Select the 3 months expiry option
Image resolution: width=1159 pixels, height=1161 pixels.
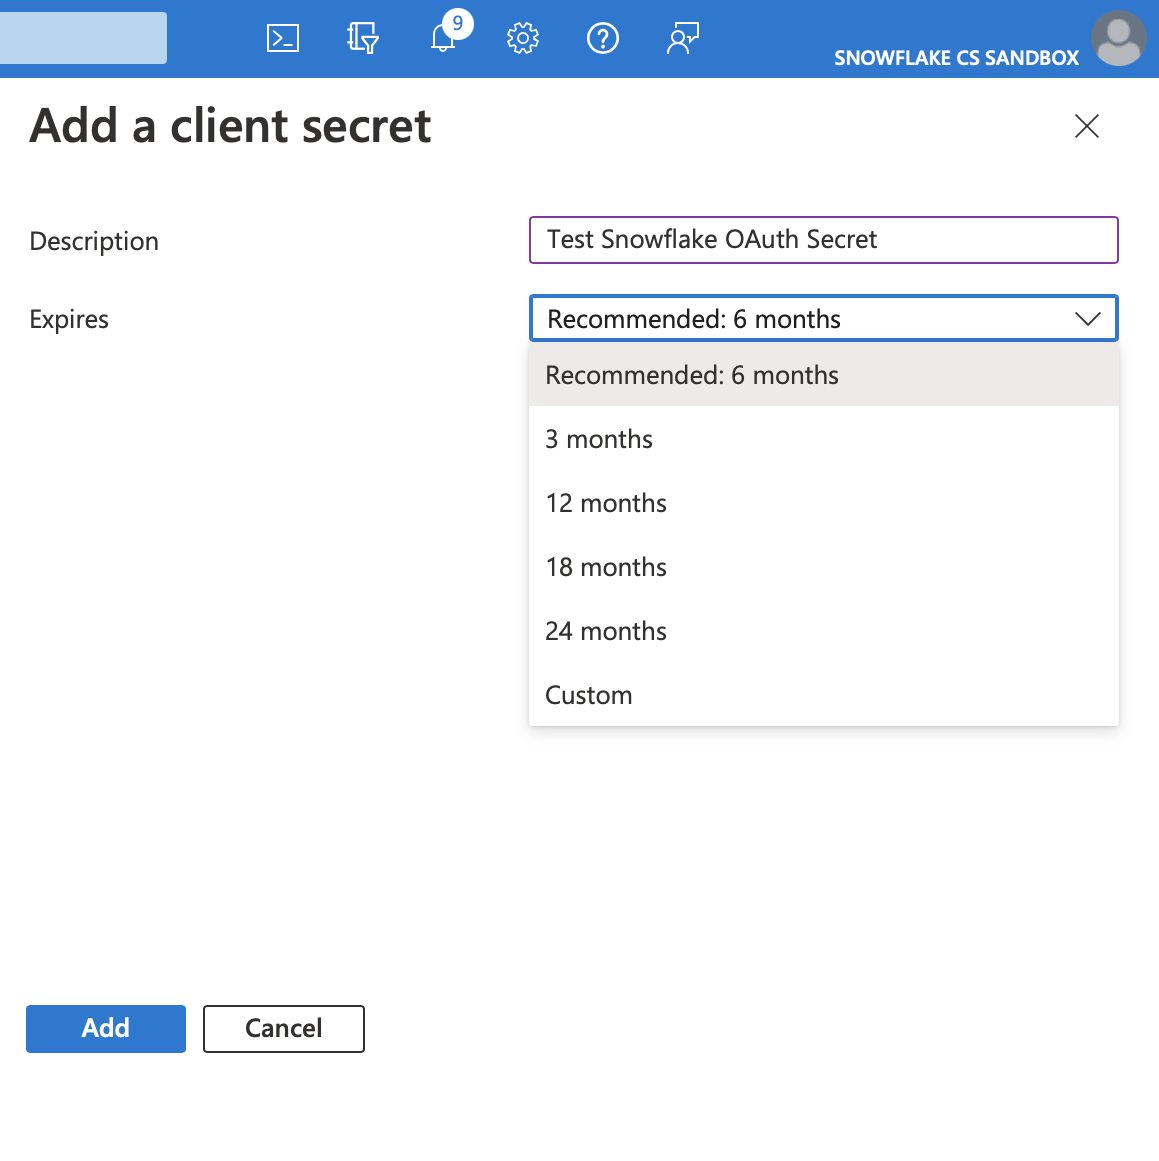tap(824, 439)
